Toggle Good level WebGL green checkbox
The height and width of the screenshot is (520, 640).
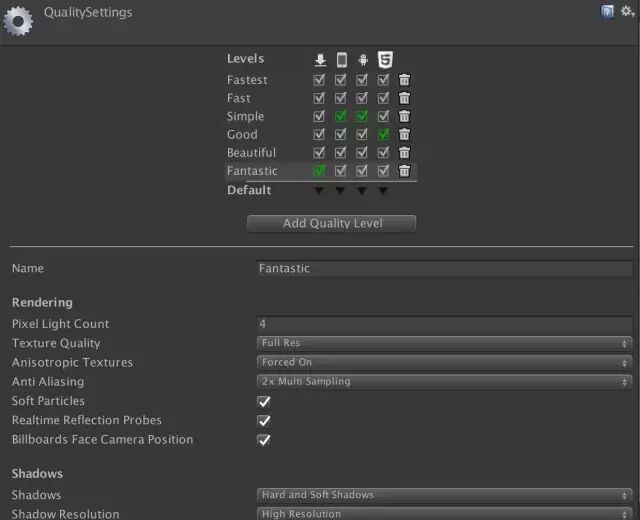(383, 134)
